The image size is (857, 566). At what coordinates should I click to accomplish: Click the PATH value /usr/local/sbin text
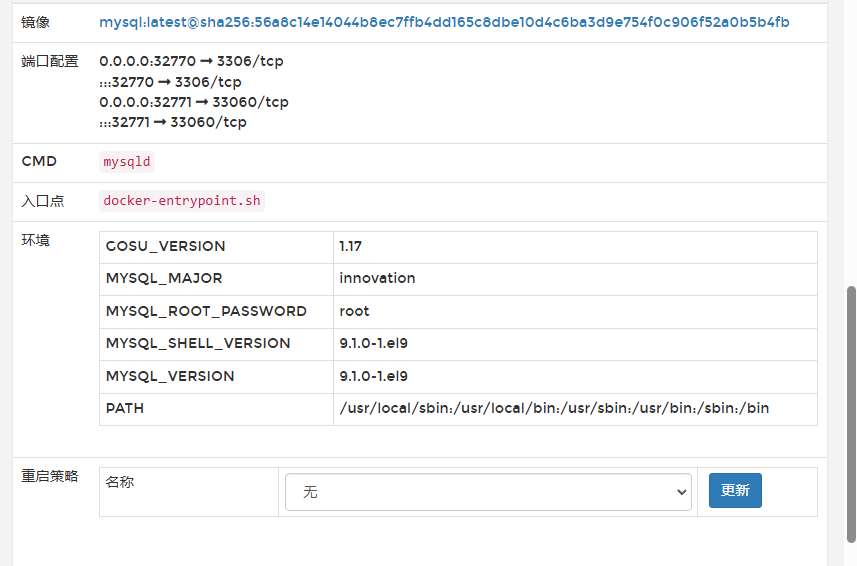pos(554,408)
